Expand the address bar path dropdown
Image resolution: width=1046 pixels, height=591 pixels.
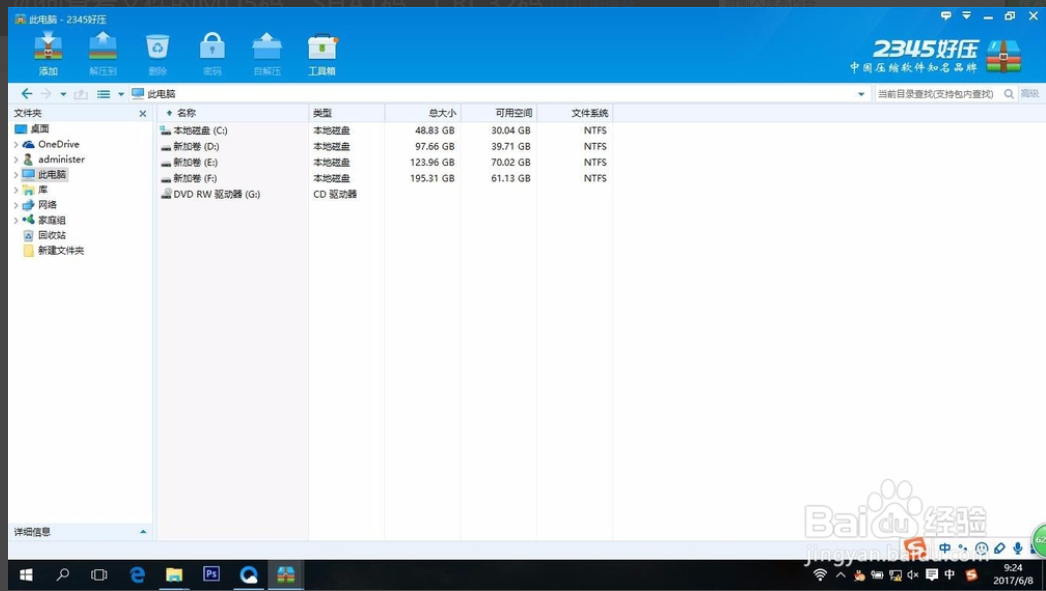861,94
